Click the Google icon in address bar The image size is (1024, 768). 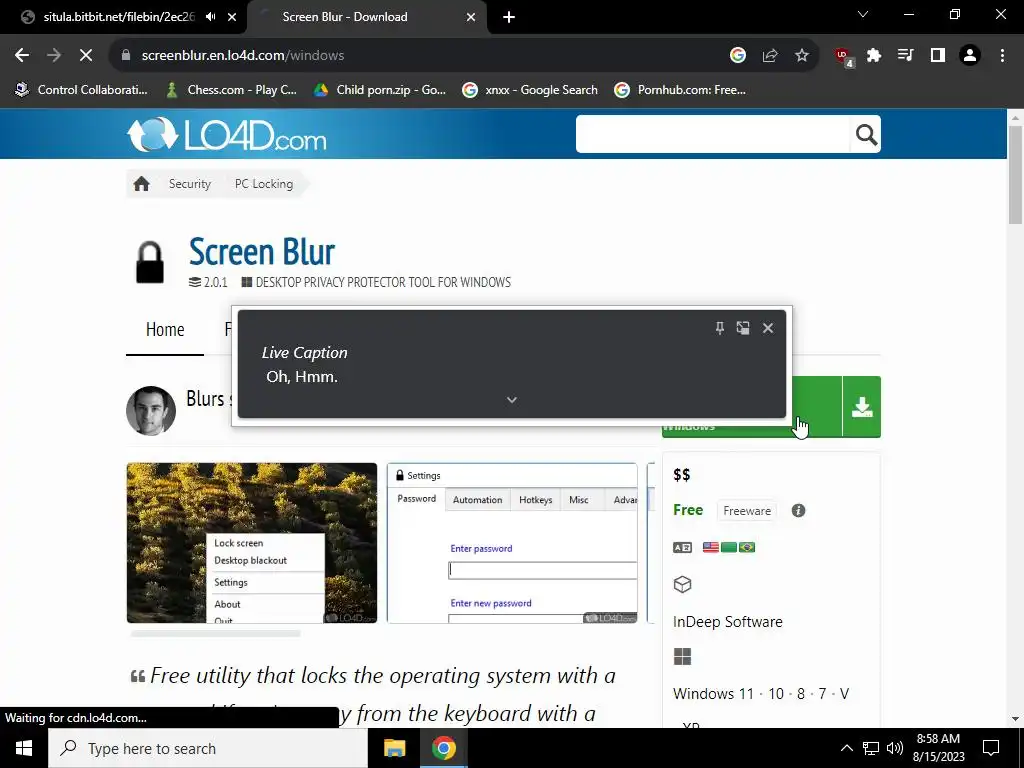click(738, 56)
